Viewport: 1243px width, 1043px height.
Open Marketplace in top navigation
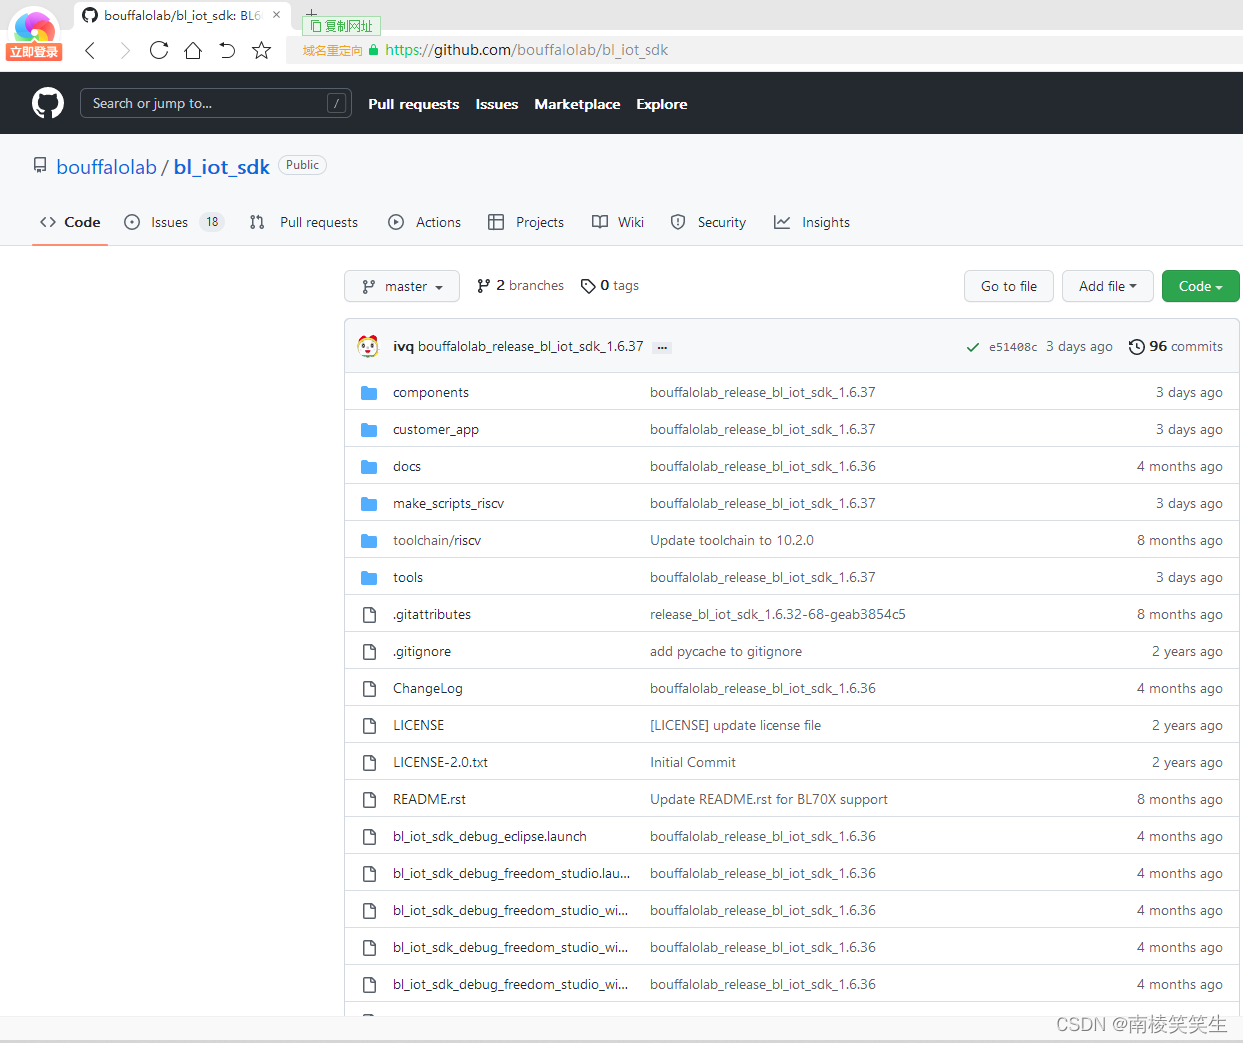[x=577, y=104]
